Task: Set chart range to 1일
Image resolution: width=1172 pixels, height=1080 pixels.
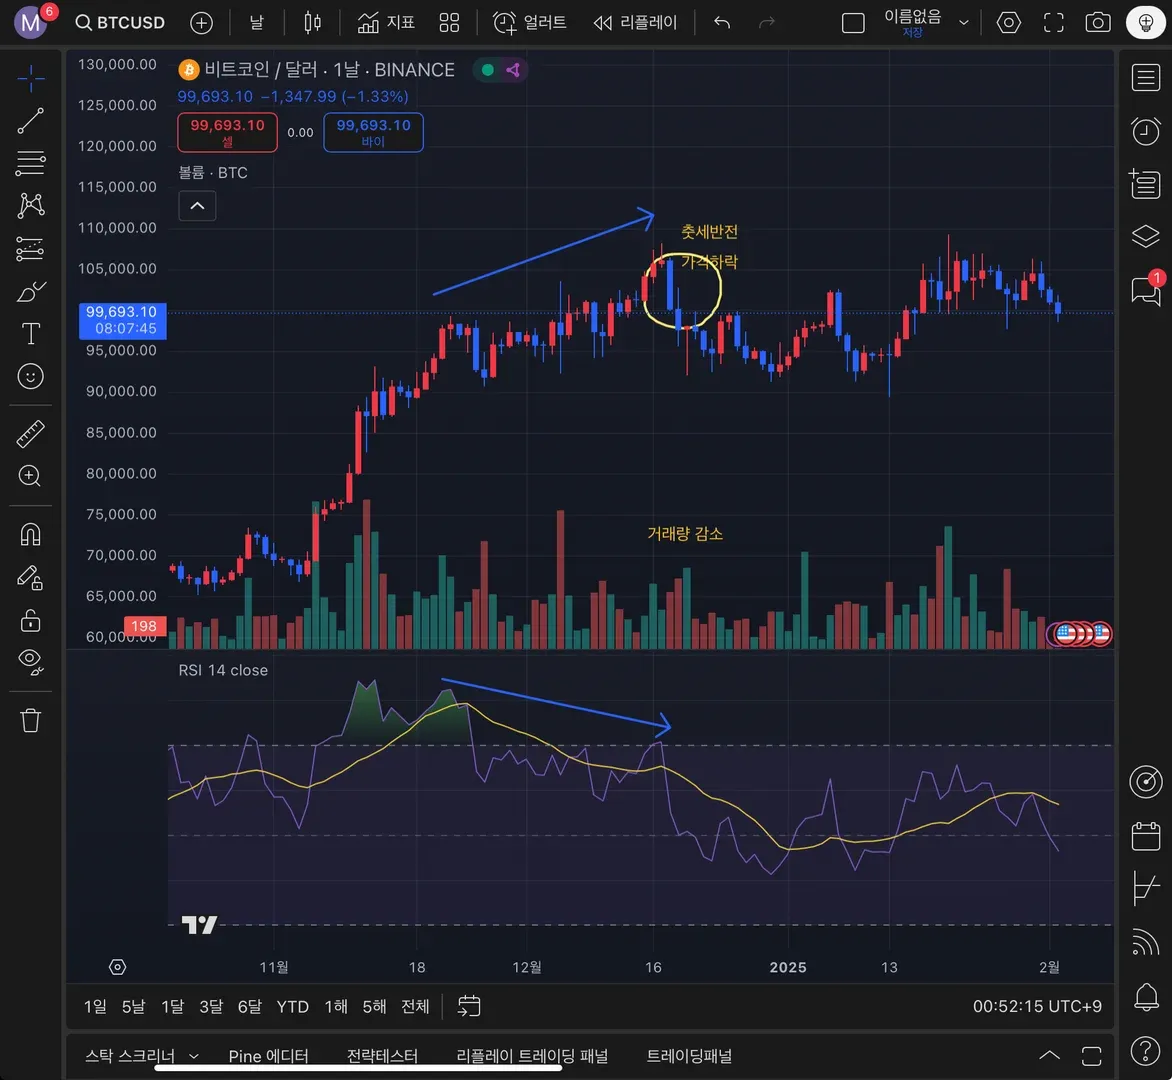Action: tap(95, 1007)
